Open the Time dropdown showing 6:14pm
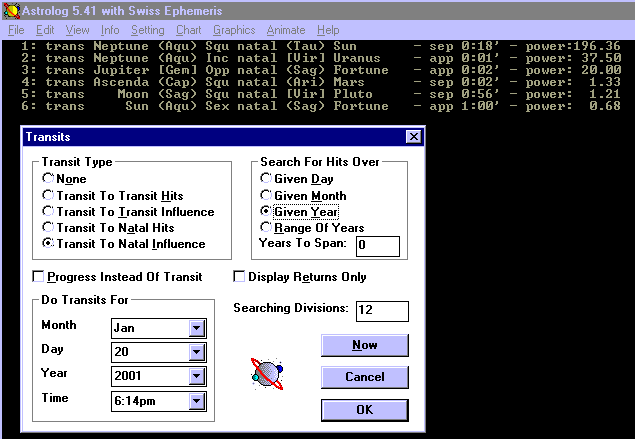This screenshot has height=439, width=635. pos(196,402)
